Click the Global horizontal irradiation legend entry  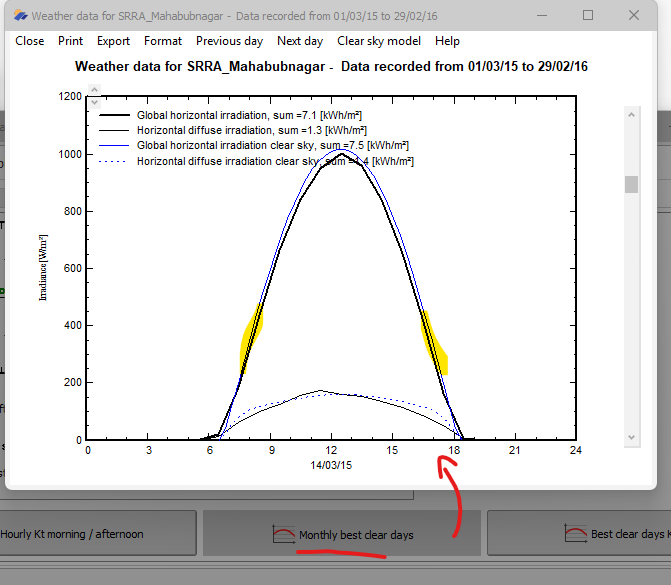point(249,115)
